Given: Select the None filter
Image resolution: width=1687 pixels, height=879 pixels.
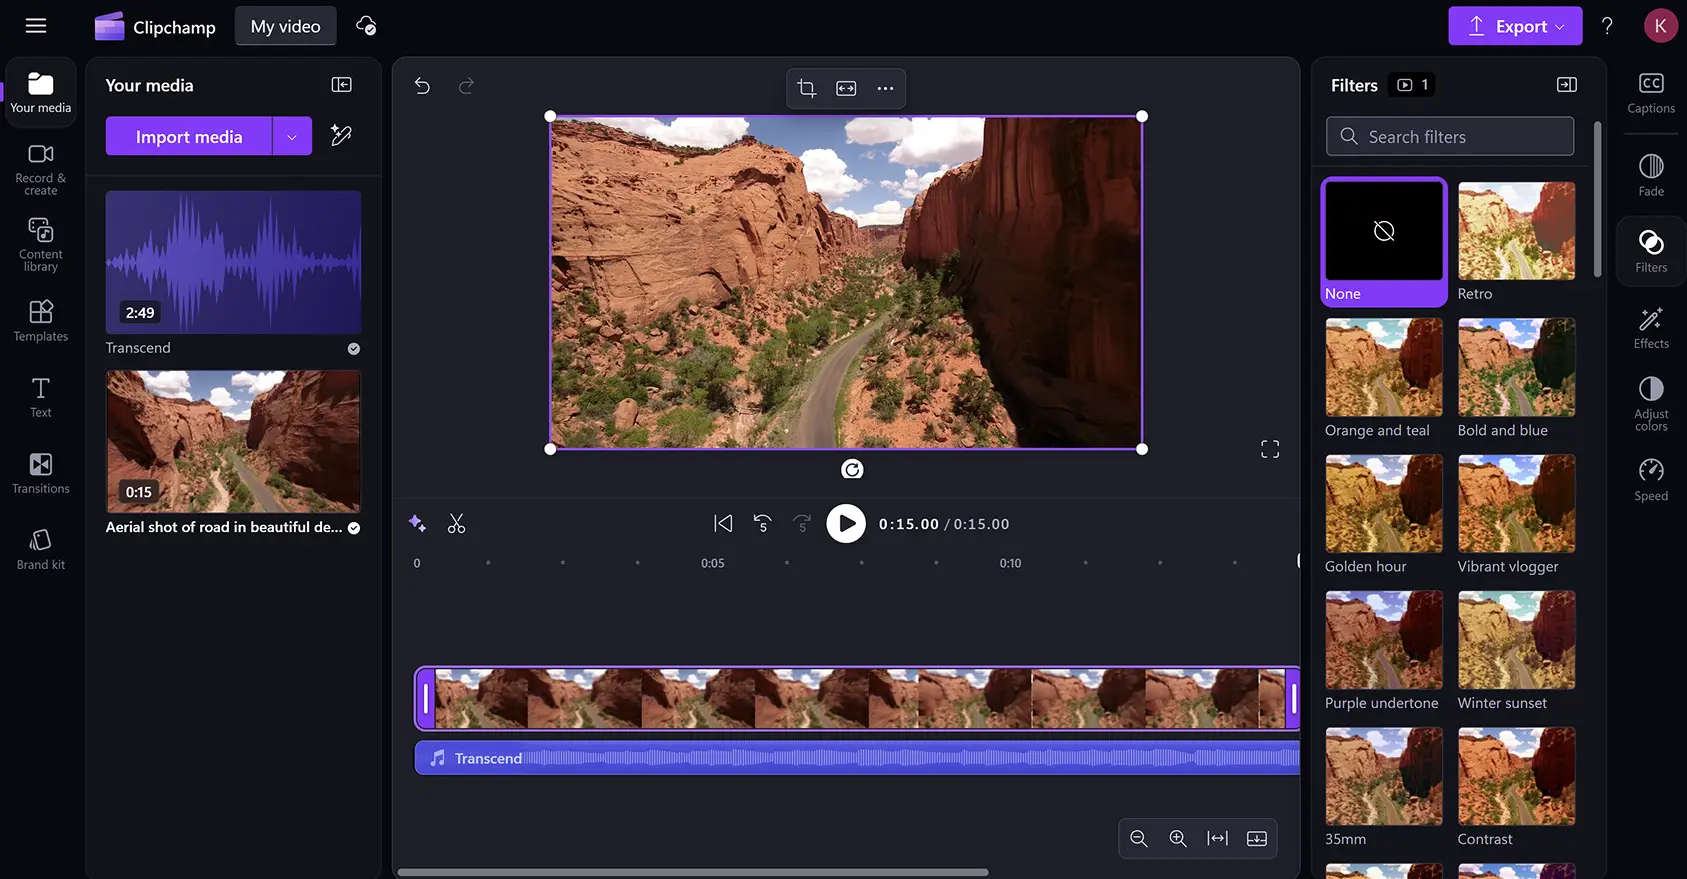Looking at the screenshot, I should pos(1384,241).
